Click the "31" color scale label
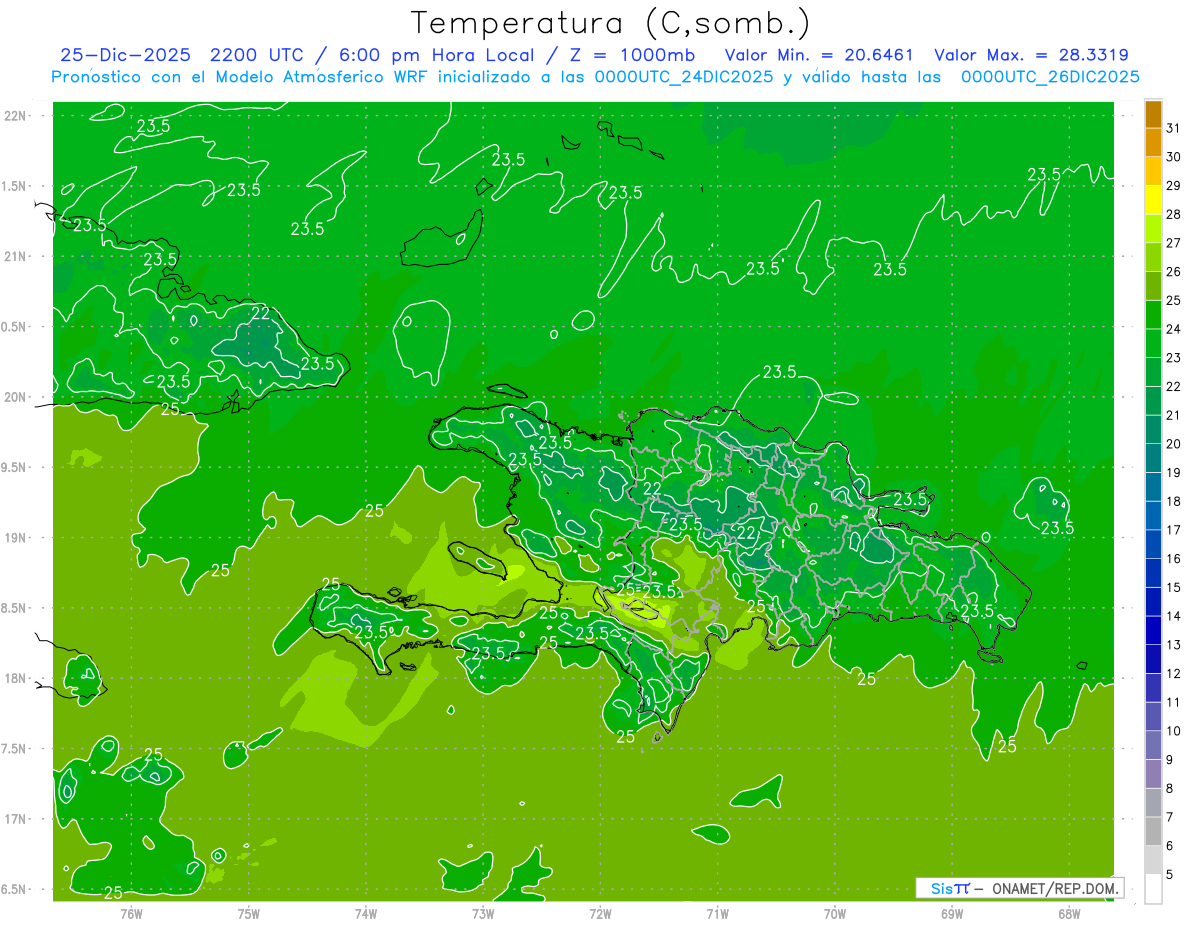1200x927 pixels. tap(1175, 128)
